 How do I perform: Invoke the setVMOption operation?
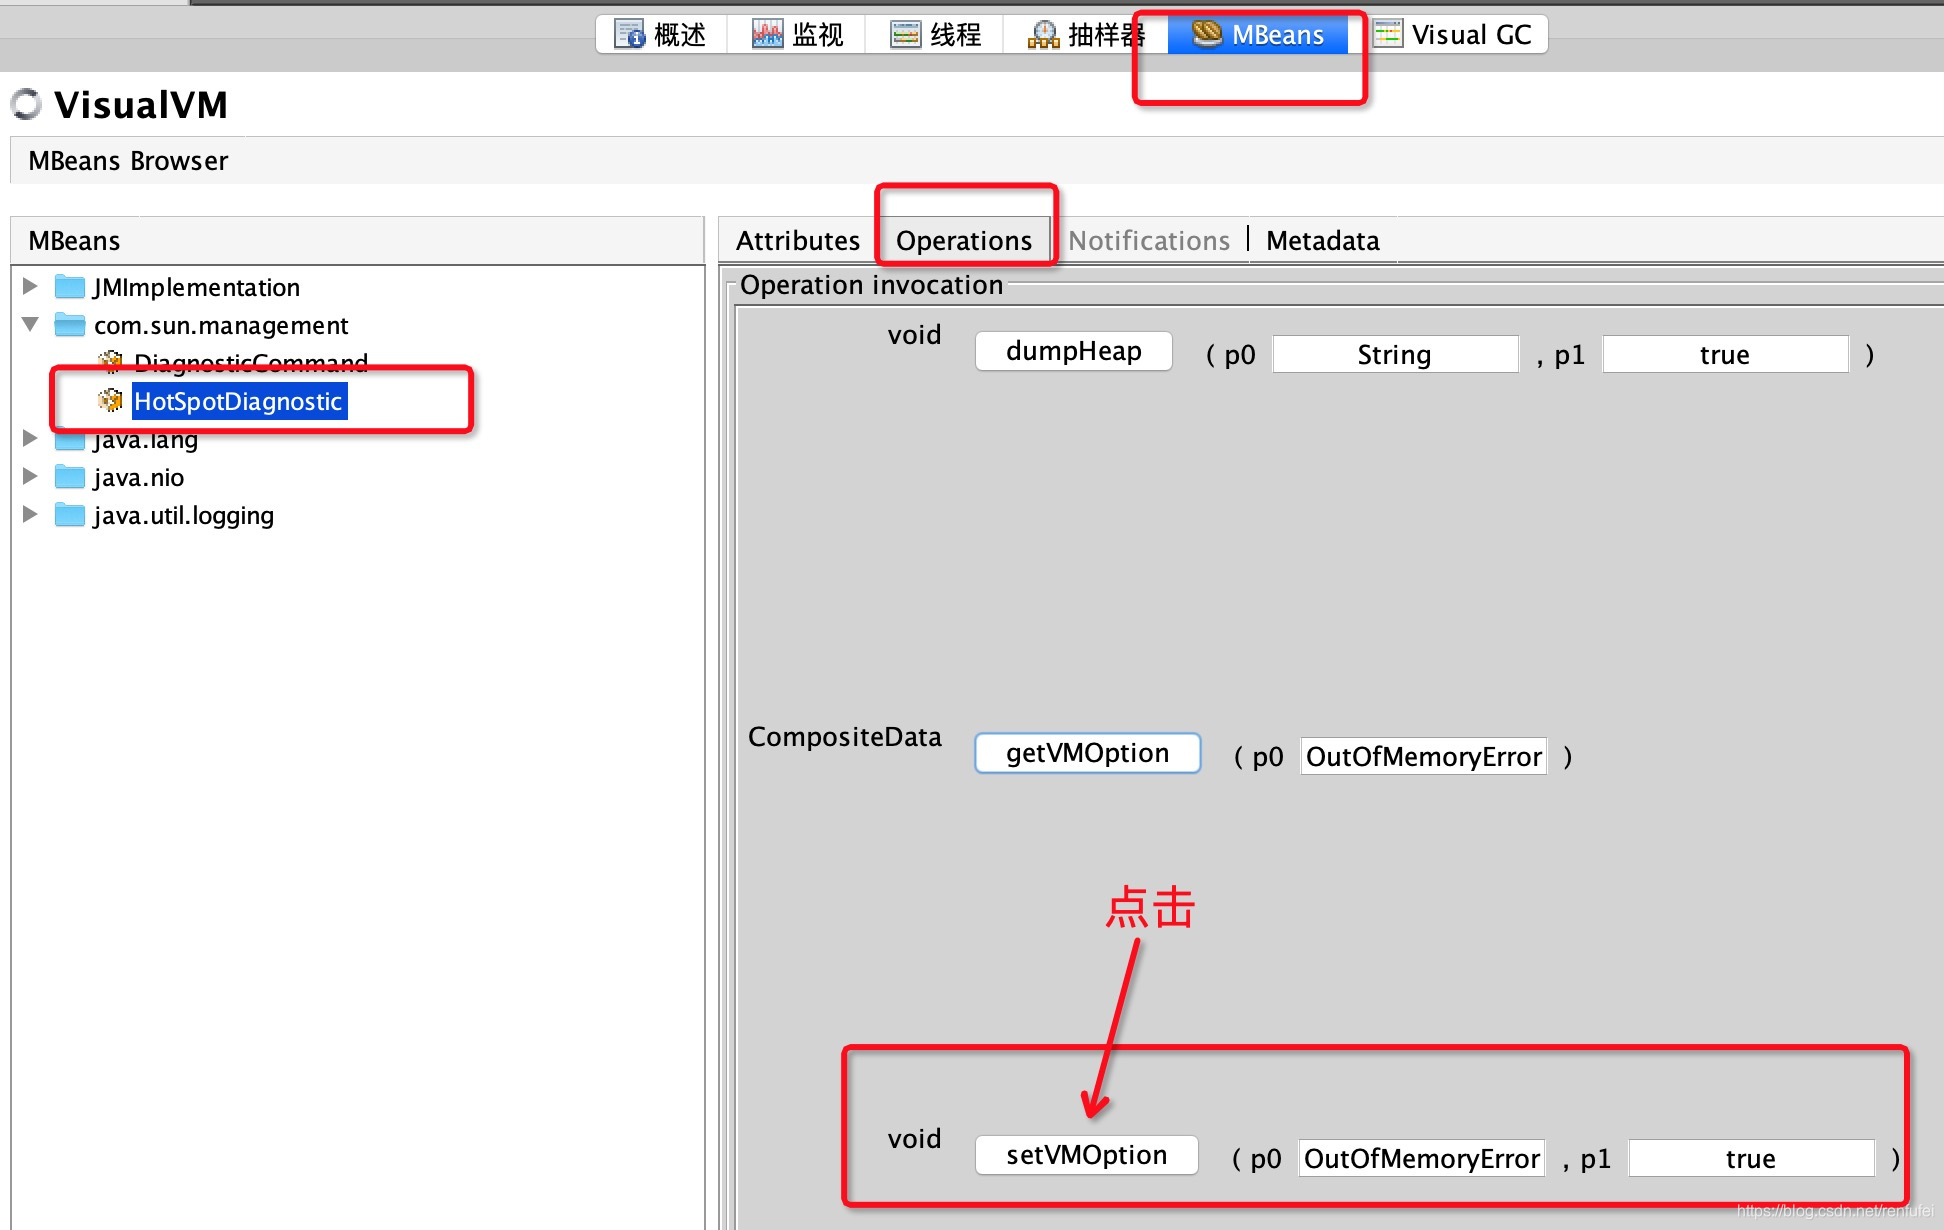(x=1086, y=1155)
